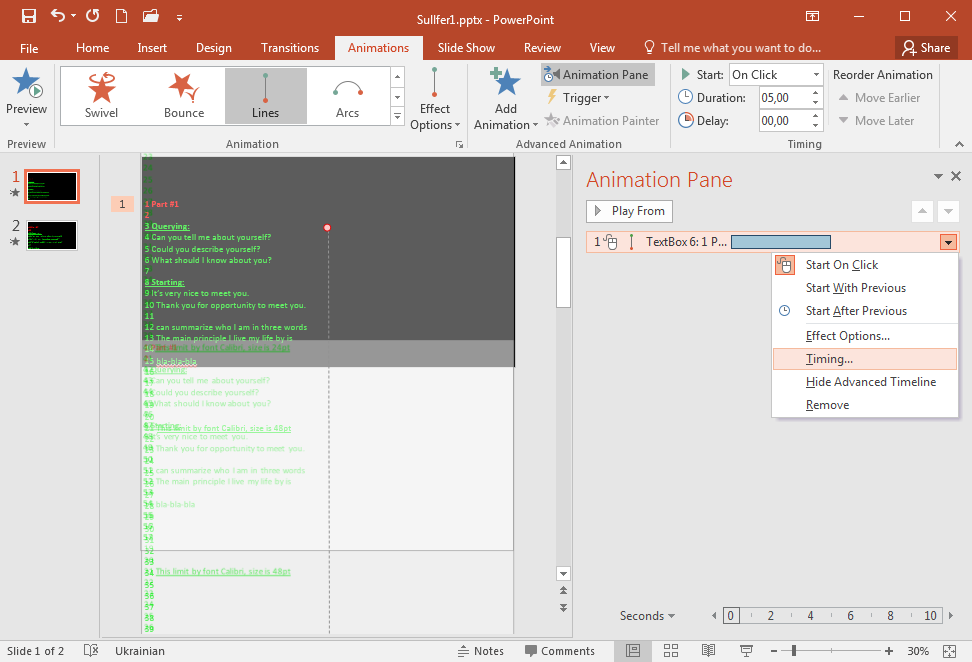Increase the animation Duration value

click(816, 93)
